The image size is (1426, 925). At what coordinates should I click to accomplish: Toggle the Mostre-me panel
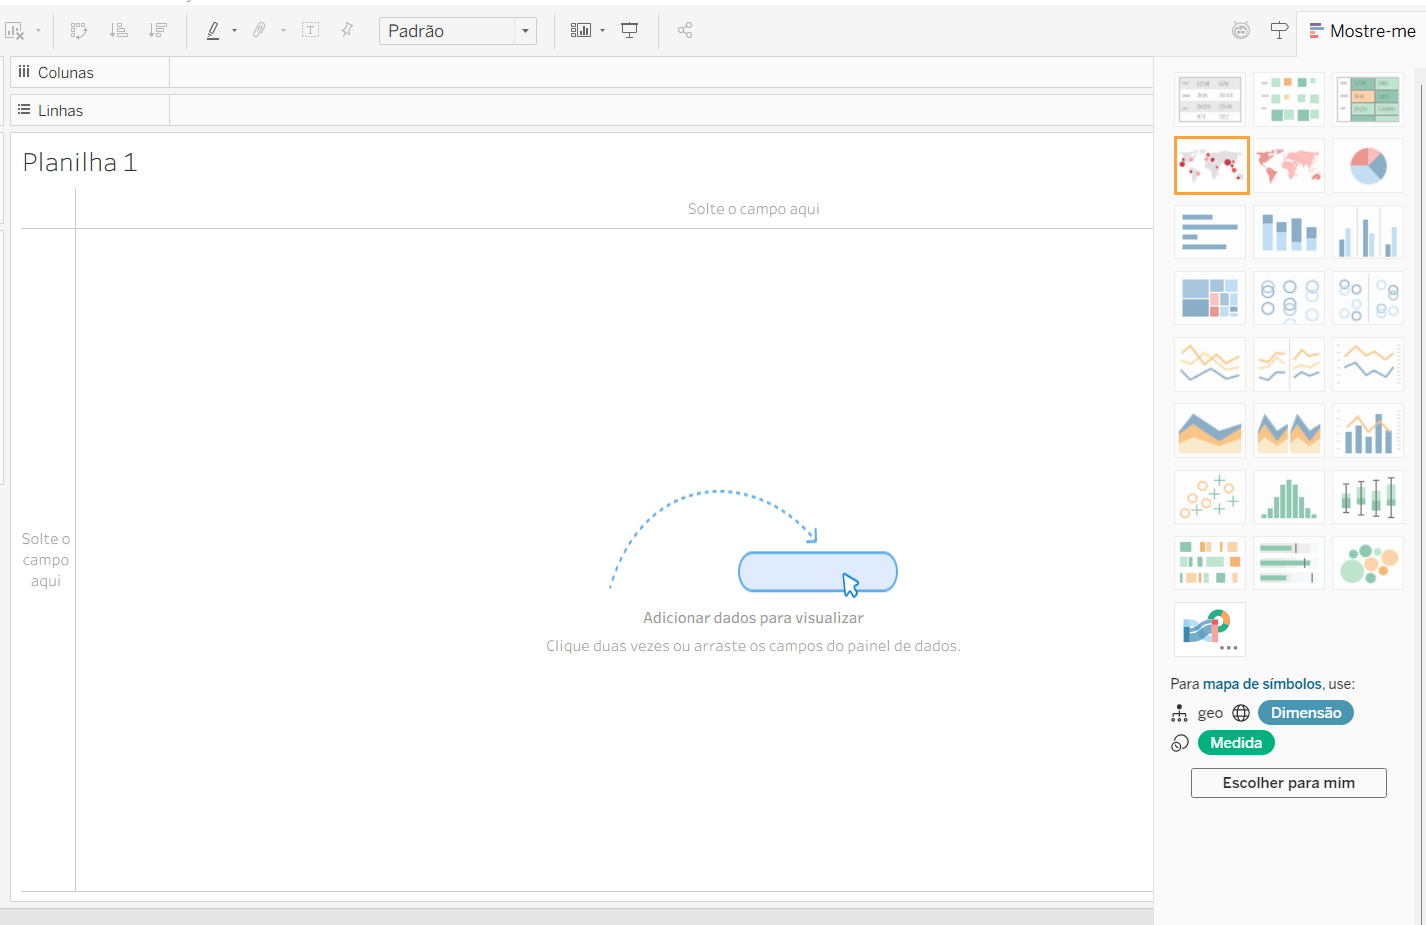point(1362,31)
